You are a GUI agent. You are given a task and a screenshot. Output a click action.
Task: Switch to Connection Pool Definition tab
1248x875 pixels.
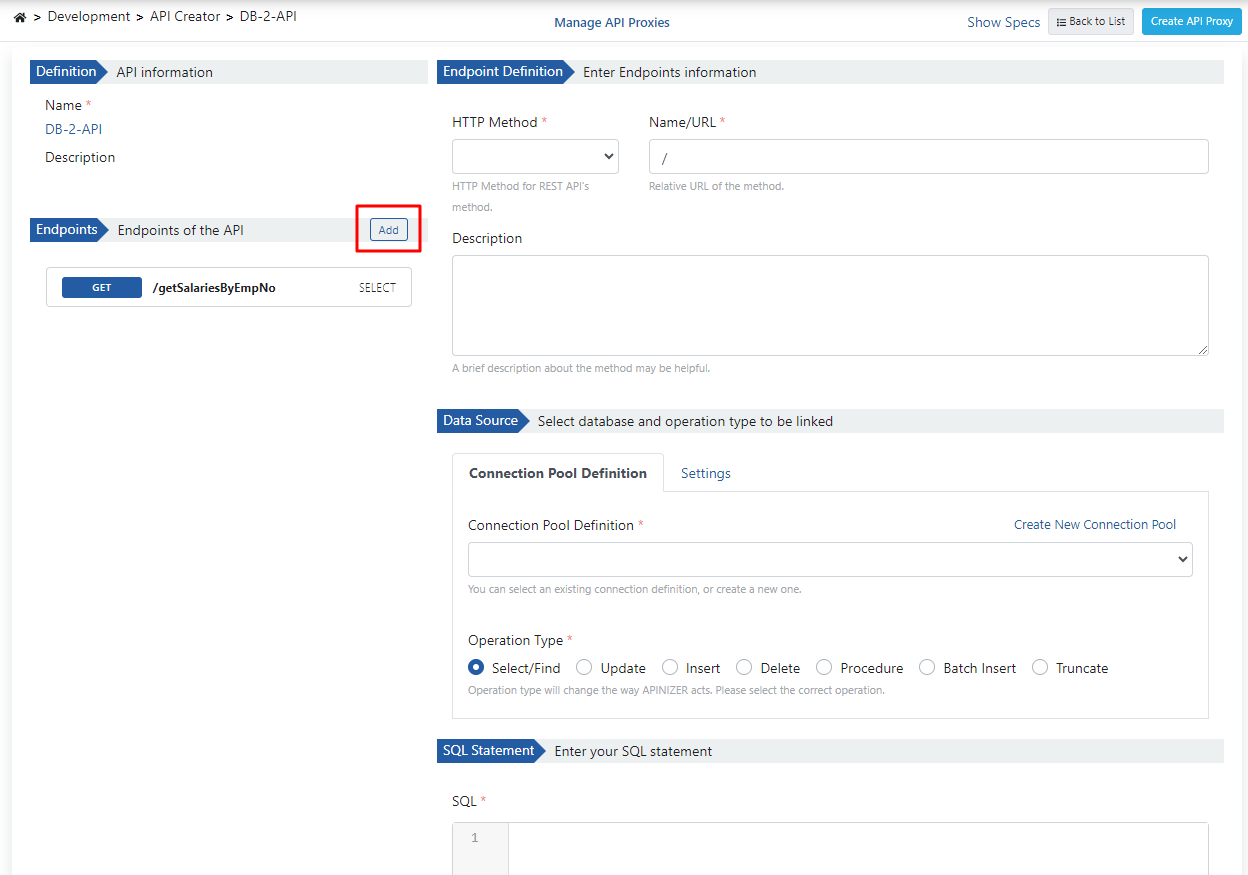[557, 473]
